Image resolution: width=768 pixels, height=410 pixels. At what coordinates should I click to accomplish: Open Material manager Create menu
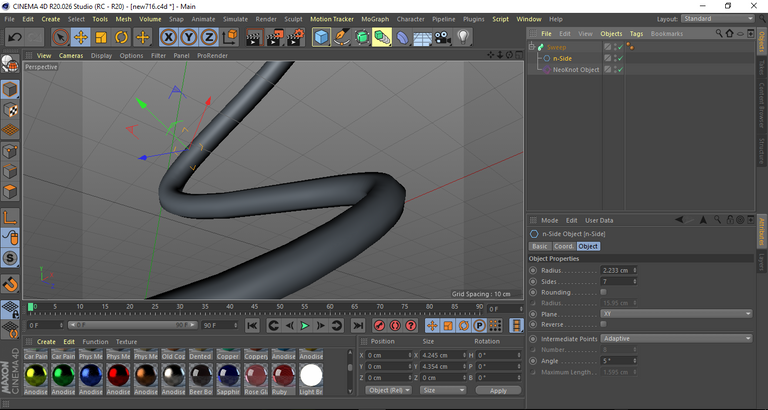pos(46,342)
